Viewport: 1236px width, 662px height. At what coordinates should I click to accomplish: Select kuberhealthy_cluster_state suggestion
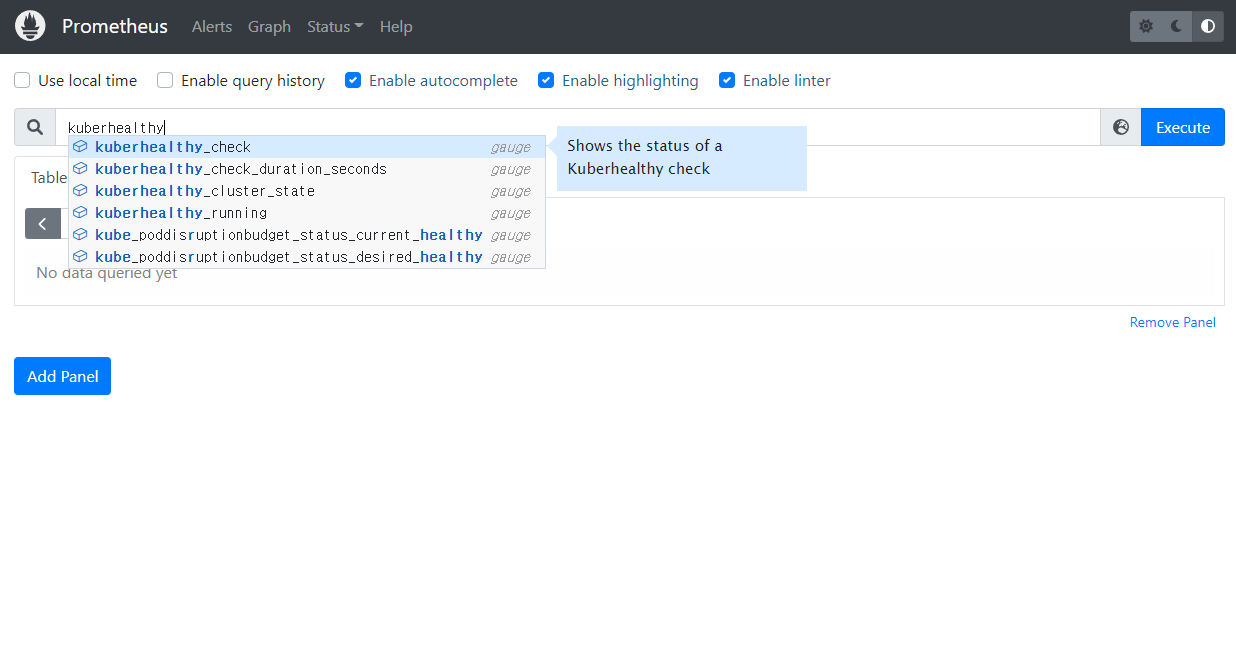tap(307, 191)
